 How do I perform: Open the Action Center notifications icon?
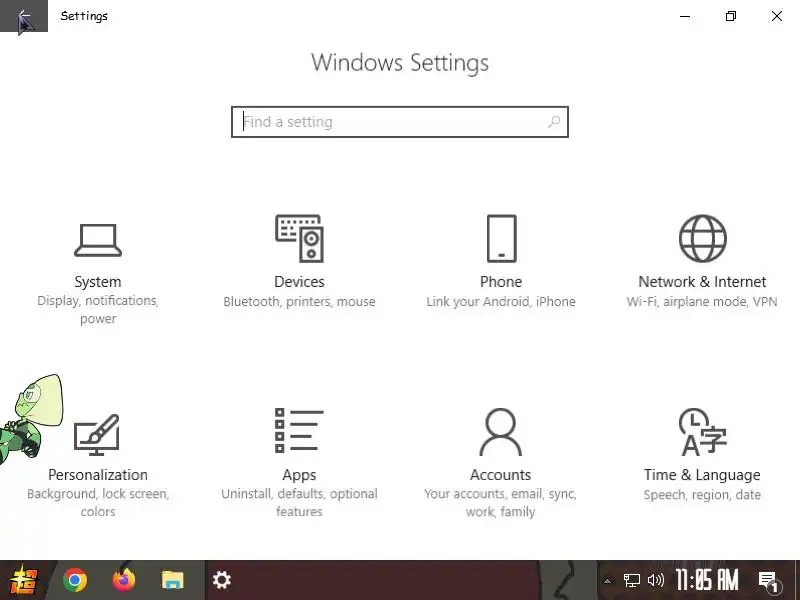[x=768, y=581]
